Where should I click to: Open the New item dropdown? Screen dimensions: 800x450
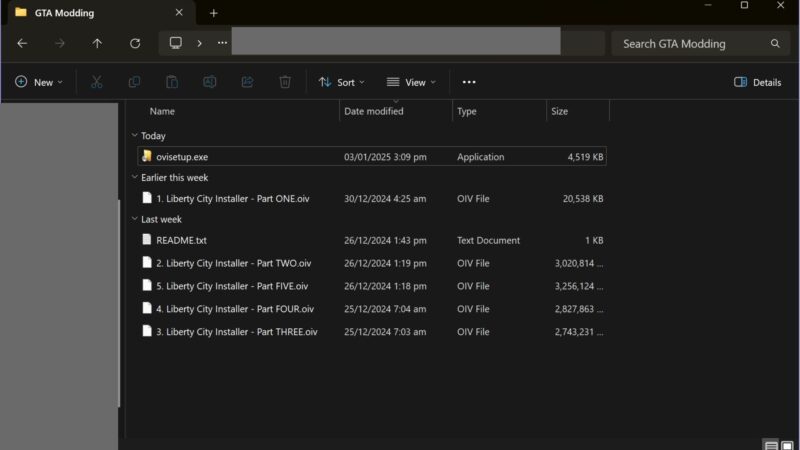39,82
